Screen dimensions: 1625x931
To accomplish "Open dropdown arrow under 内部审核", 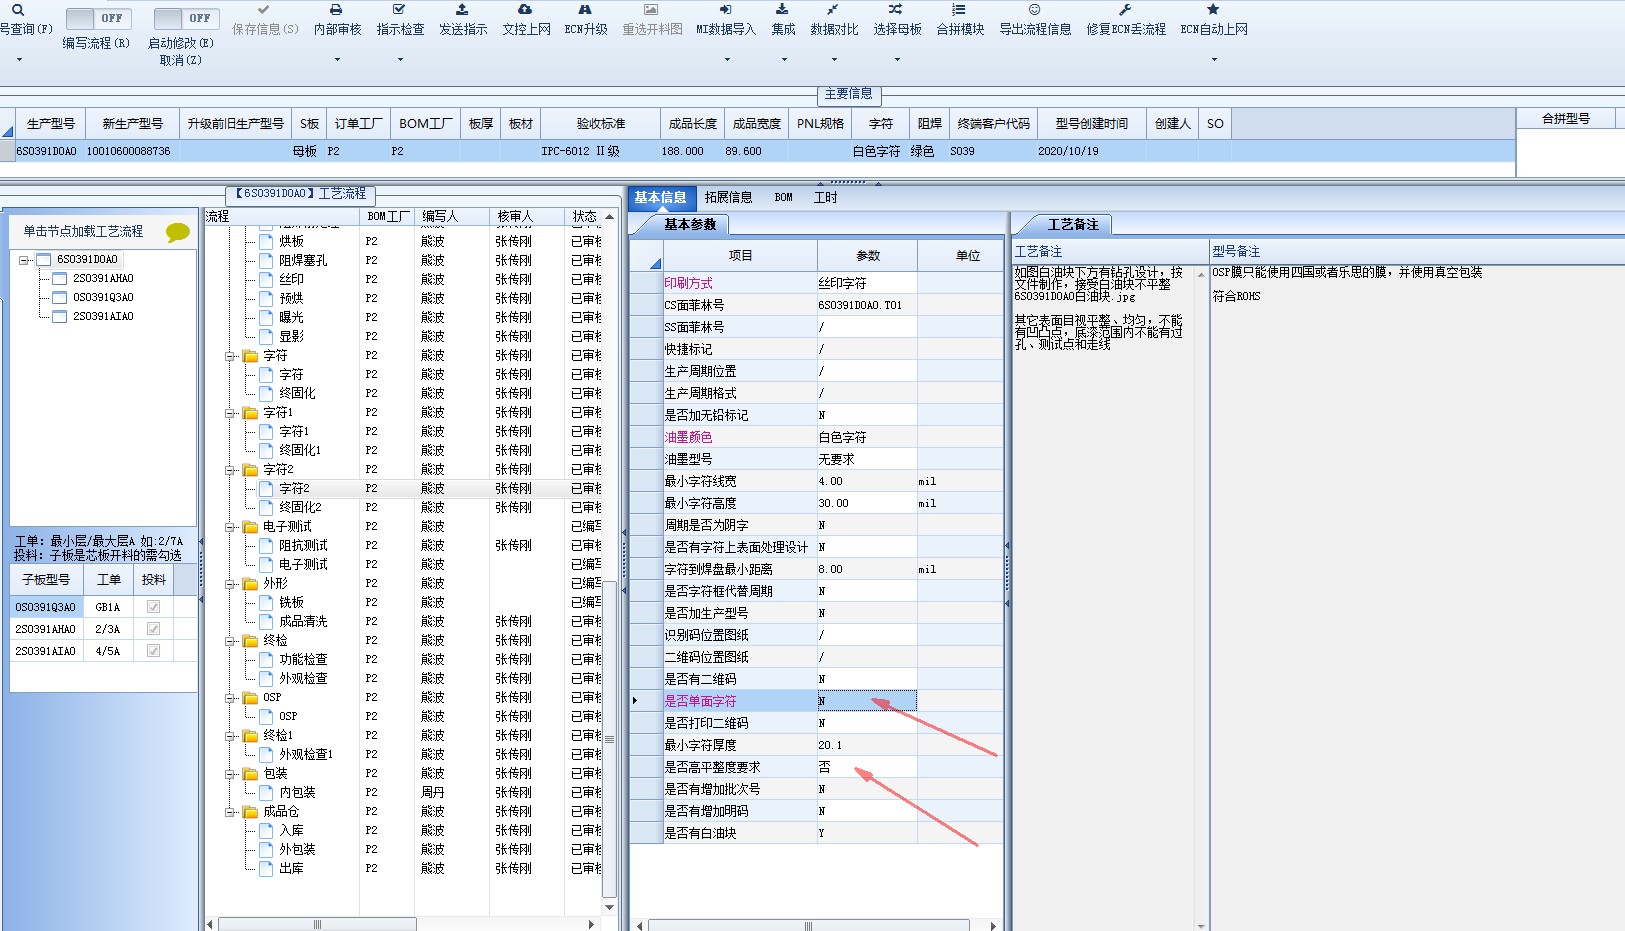I will click(337, 60).
